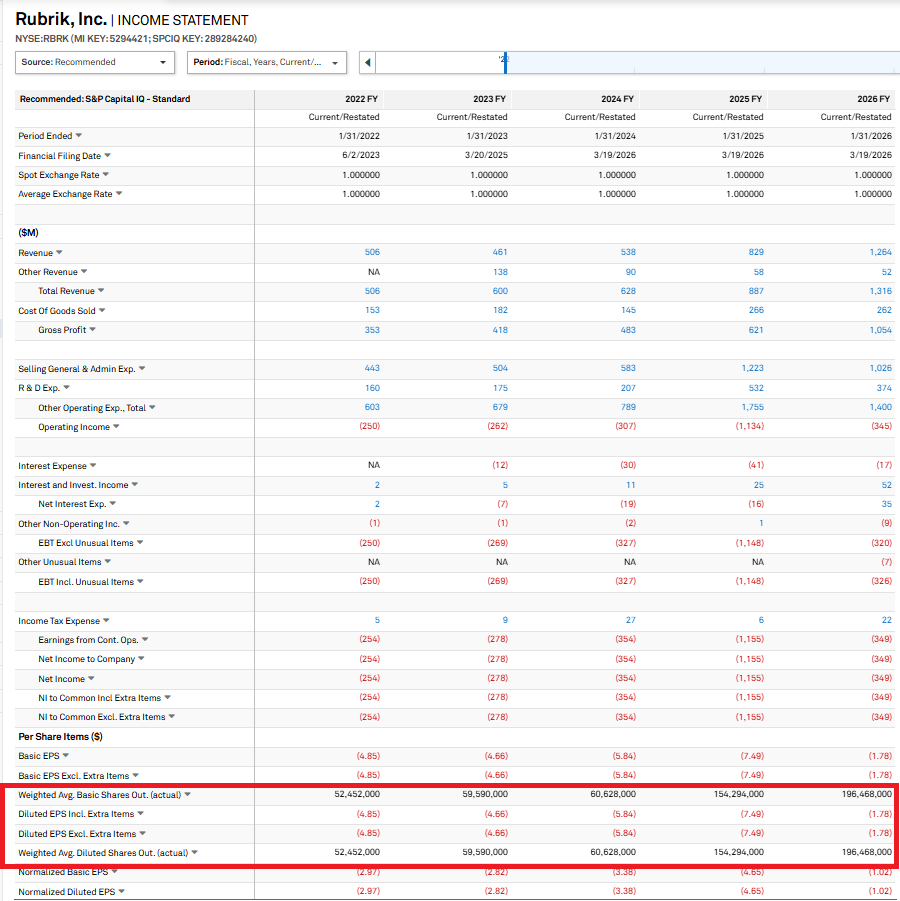Click 2024 FY Interest Expense value (30)
Image resolution: width=900 pixels, height=901 pixels.
click(628, 465)
